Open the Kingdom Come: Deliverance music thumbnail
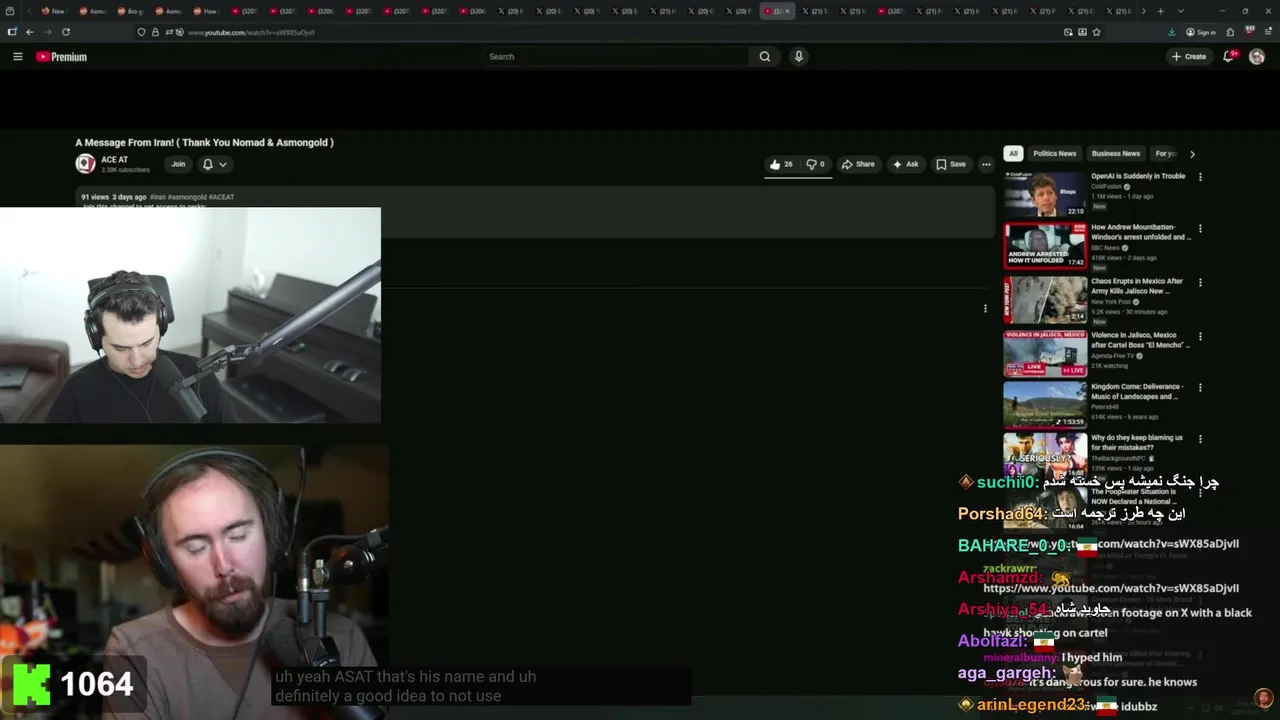The width and height of the screenshot is (1280, 720). [x=1045, y=404]
